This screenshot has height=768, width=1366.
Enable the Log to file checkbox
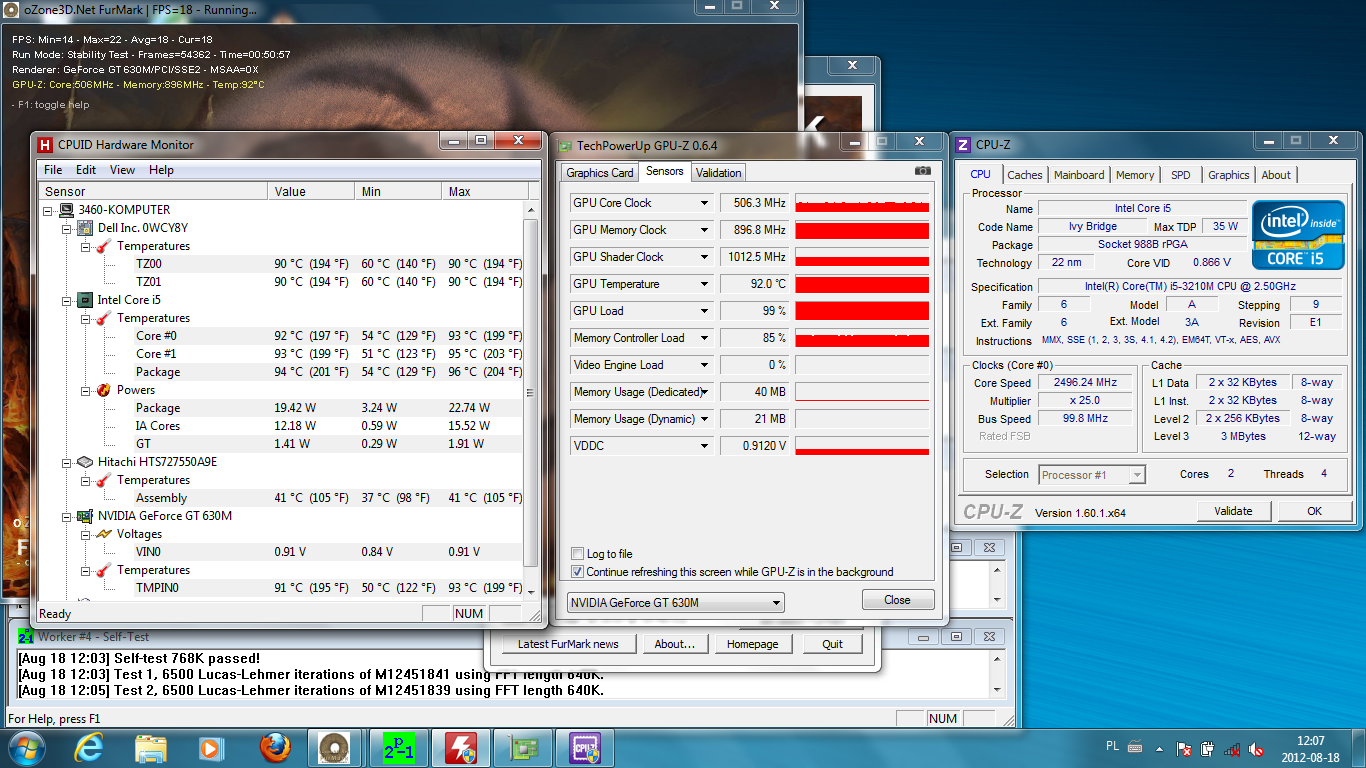577,554
